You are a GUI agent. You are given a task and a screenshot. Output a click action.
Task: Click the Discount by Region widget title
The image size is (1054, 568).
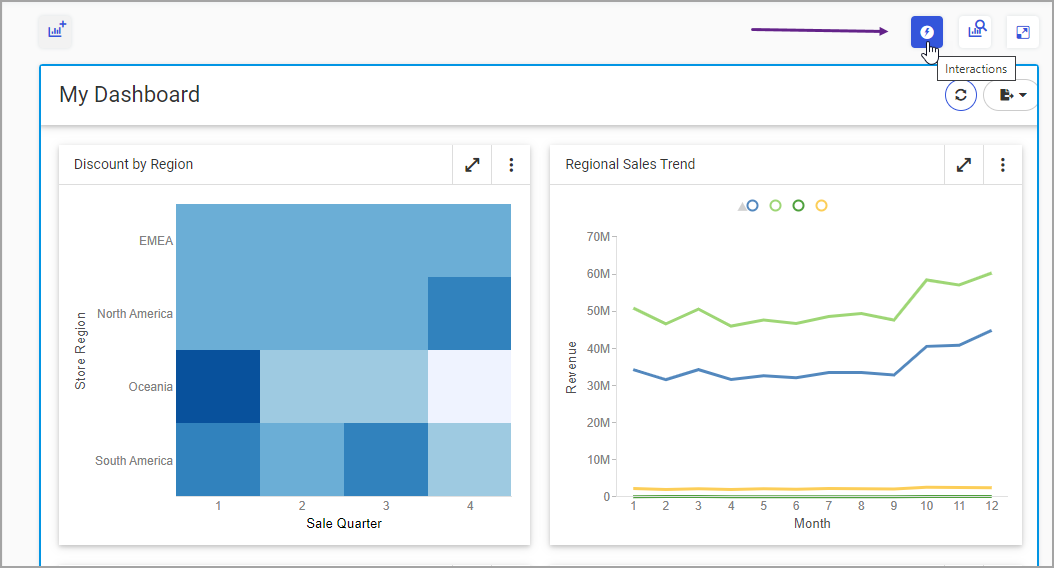[x=133, y=165]
